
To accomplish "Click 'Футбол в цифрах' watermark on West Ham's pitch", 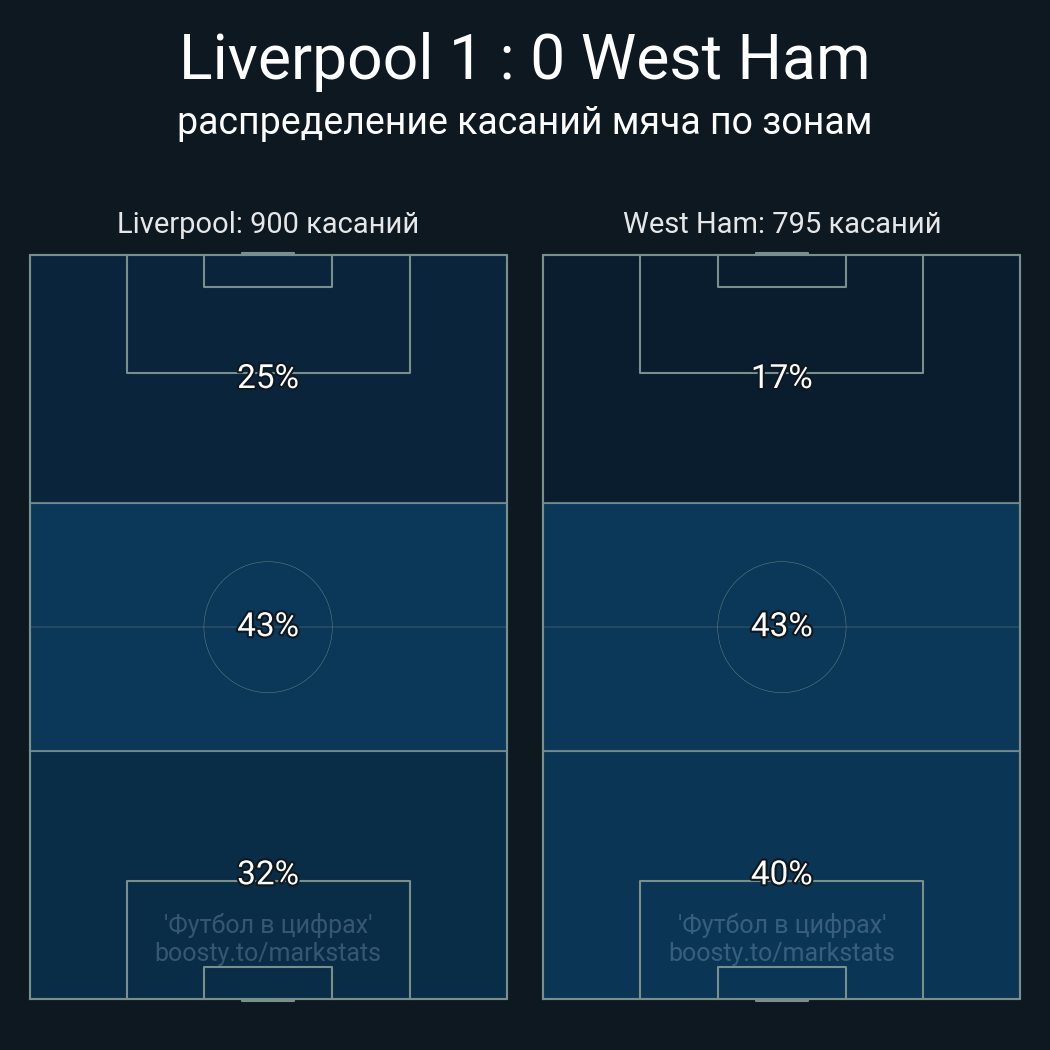I will [x=782, y=924].
